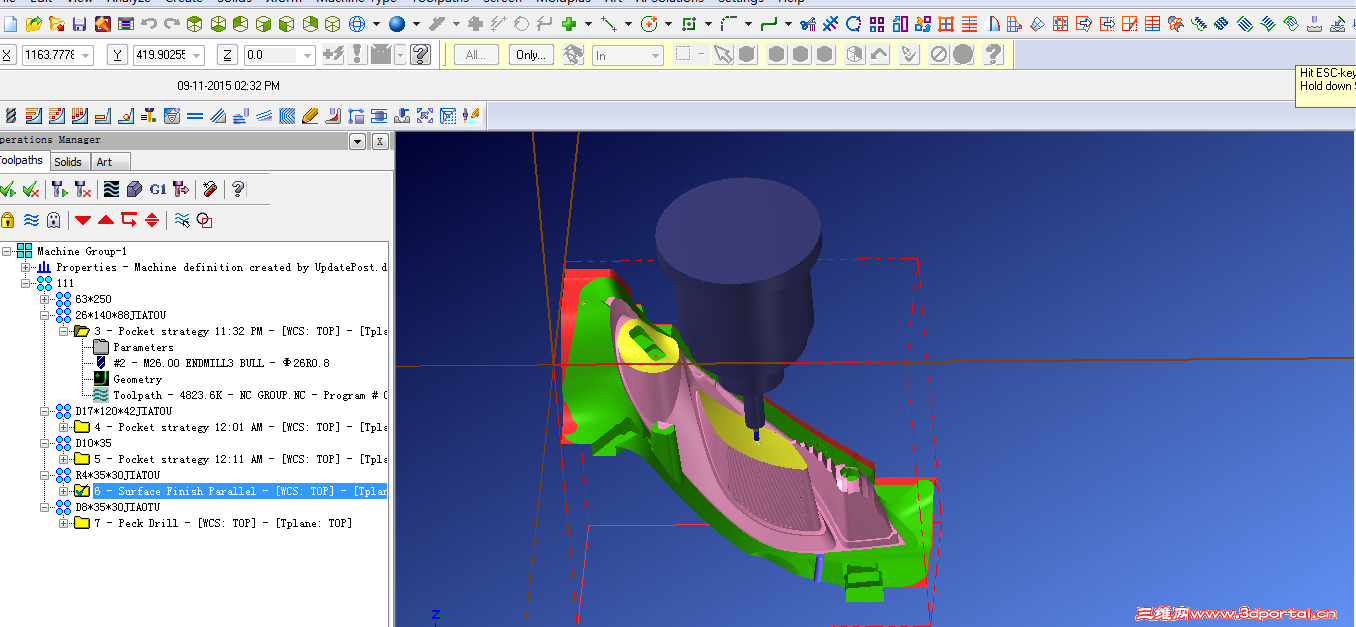This screenshot has height=627, width=1356.
Task: Select the blue sphere shading icon
Action: 397,23
